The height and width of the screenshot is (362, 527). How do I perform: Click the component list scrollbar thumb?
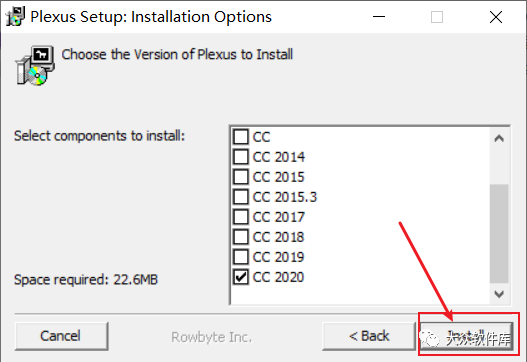pyautogui.click(x=499, y=234)
